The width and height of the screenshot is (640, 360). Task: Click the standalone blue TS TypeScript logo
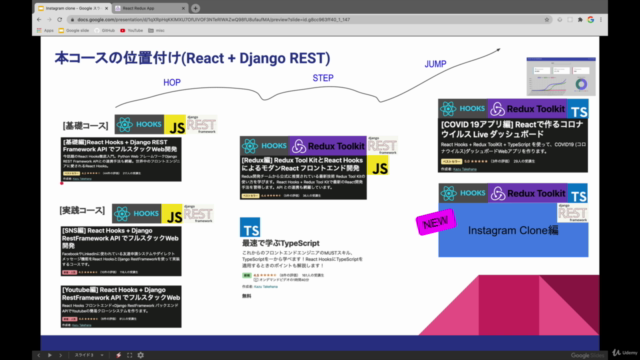point(250,227)
